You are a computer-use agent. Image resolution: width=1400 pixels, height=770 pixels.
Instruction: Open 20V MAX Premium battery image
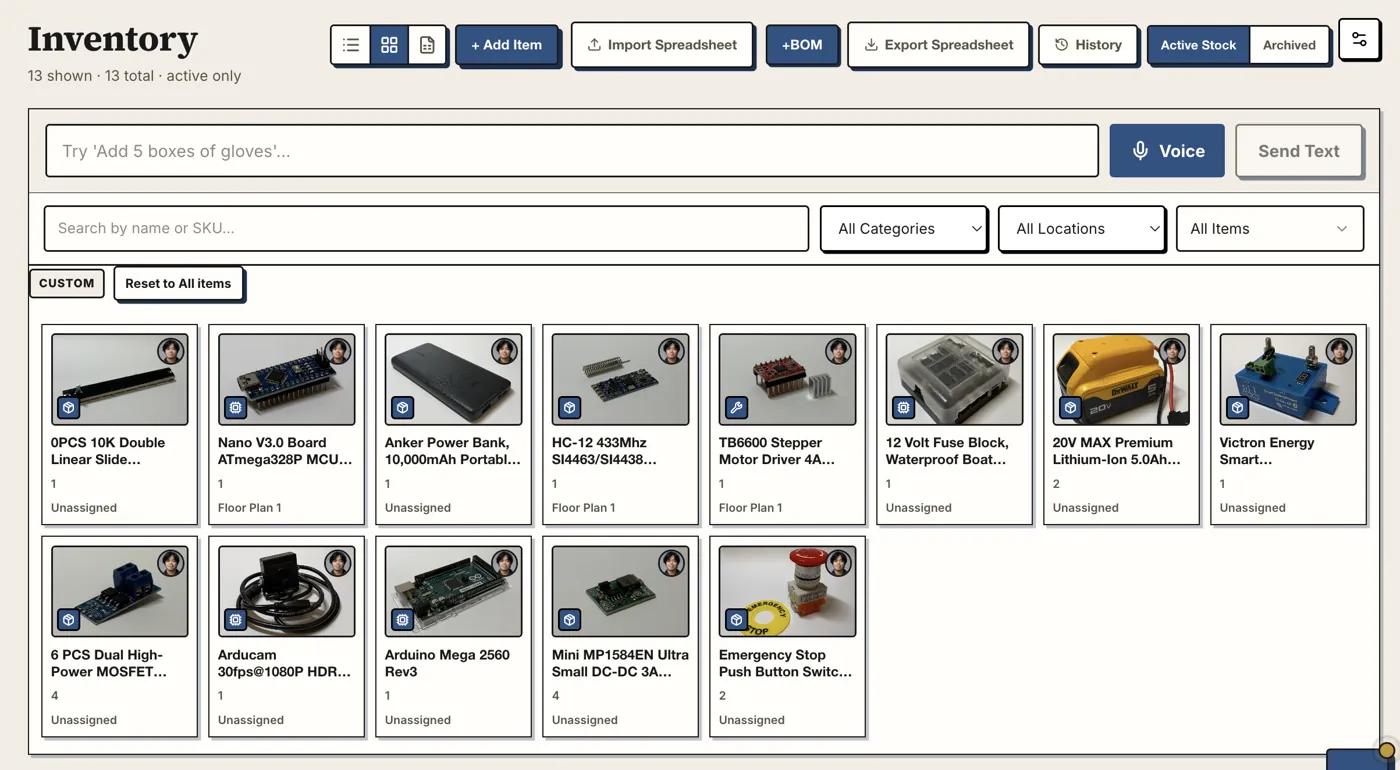(x=1121, y=379)
